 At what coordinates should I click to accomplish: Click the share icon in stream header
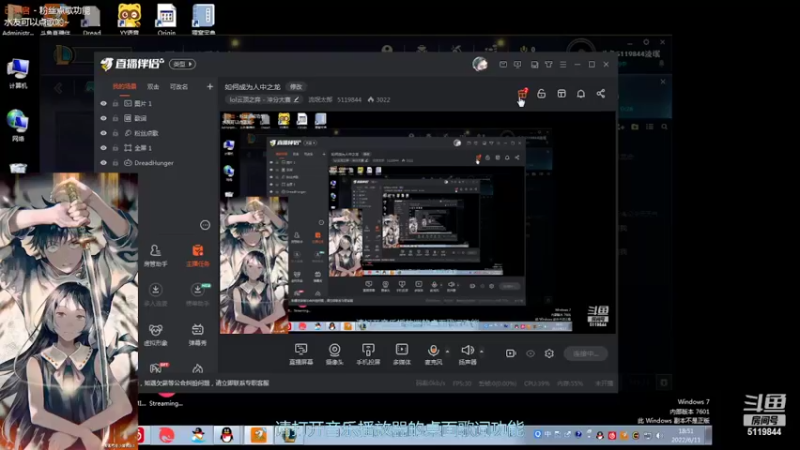[601, 94]
